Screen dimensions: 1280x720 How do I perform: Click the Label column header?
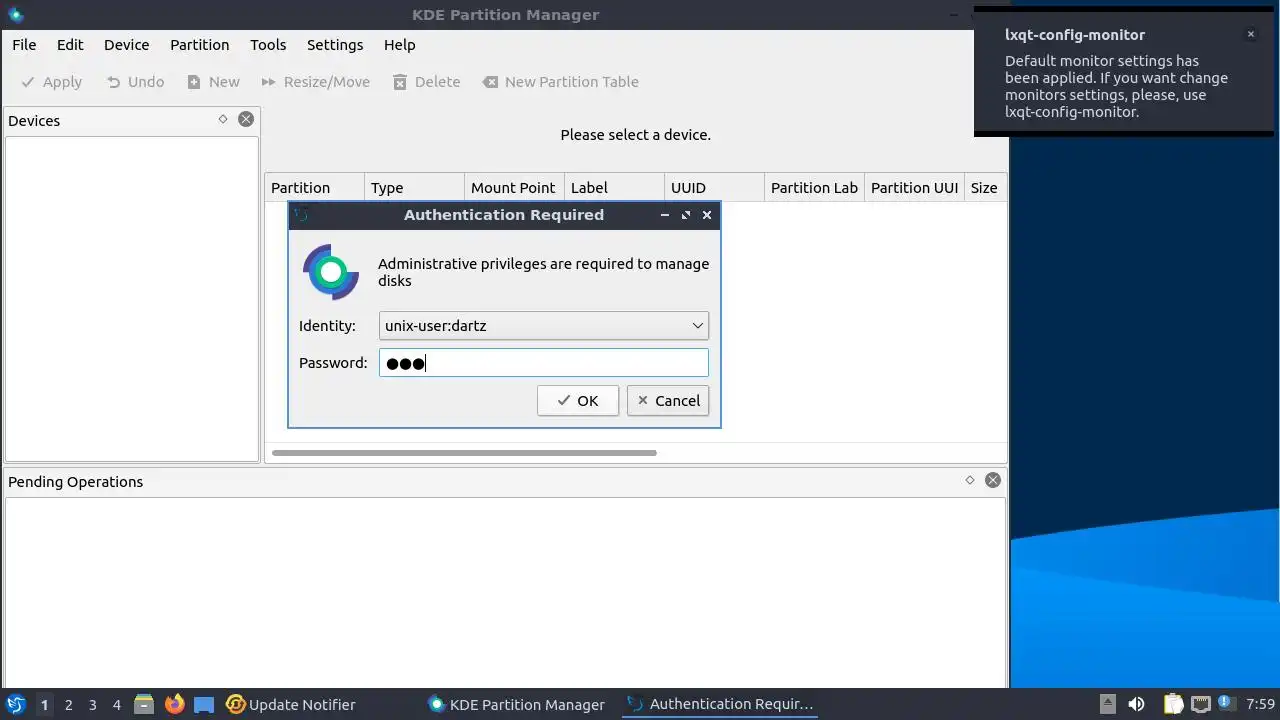(615, 188)
